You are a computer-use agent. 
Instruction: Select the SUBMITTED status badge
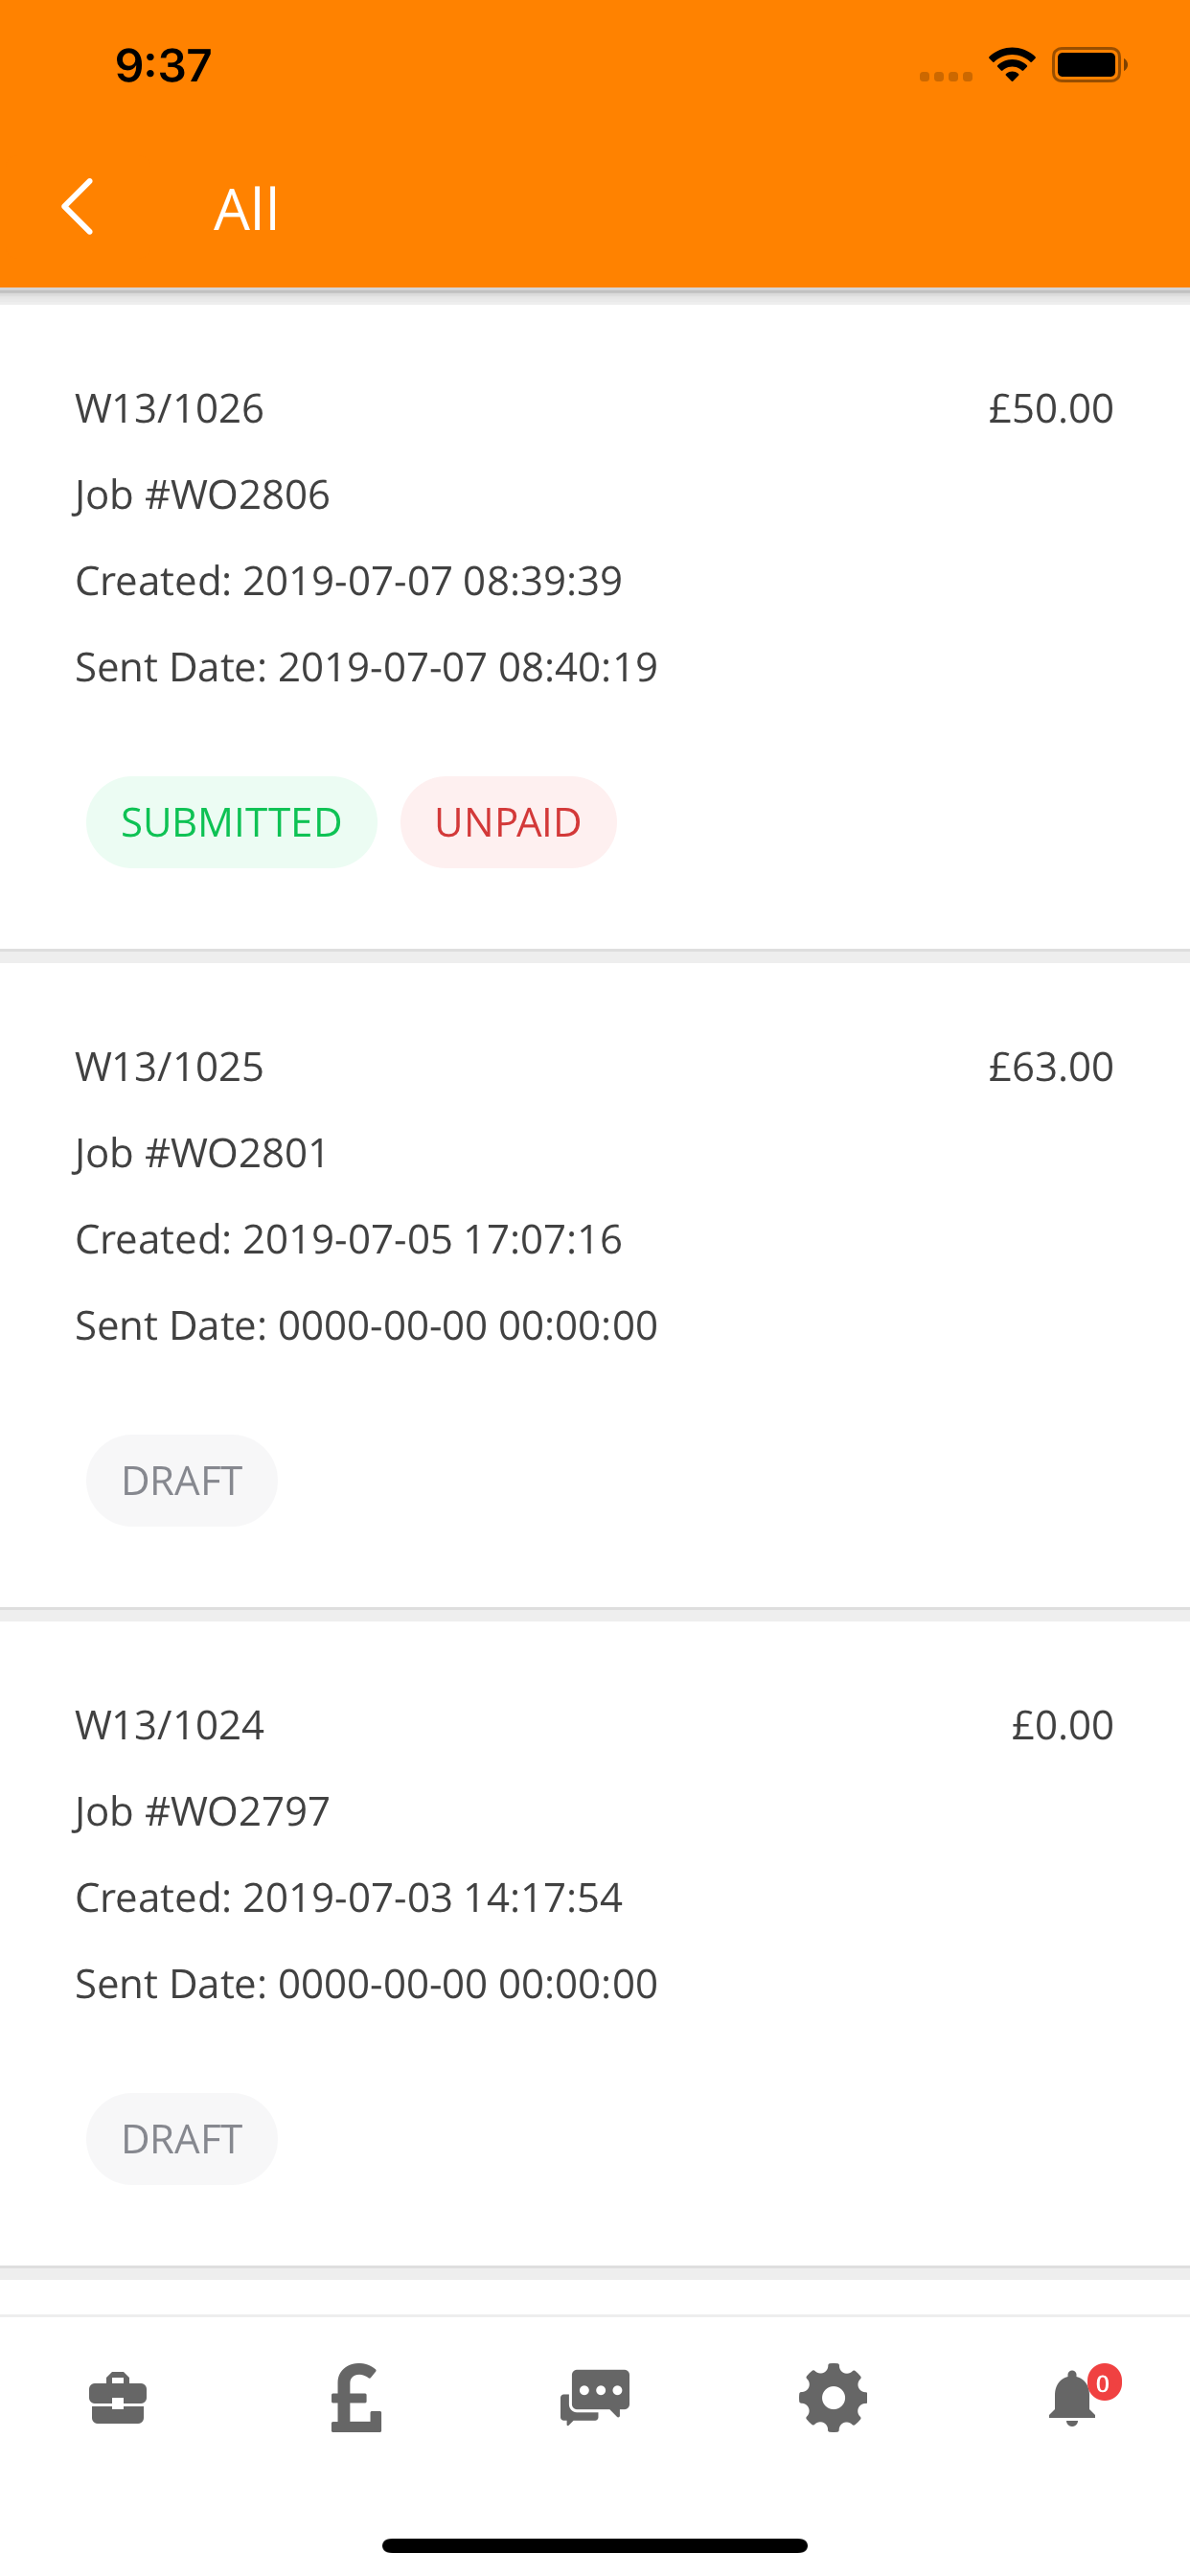click(231, 822)
